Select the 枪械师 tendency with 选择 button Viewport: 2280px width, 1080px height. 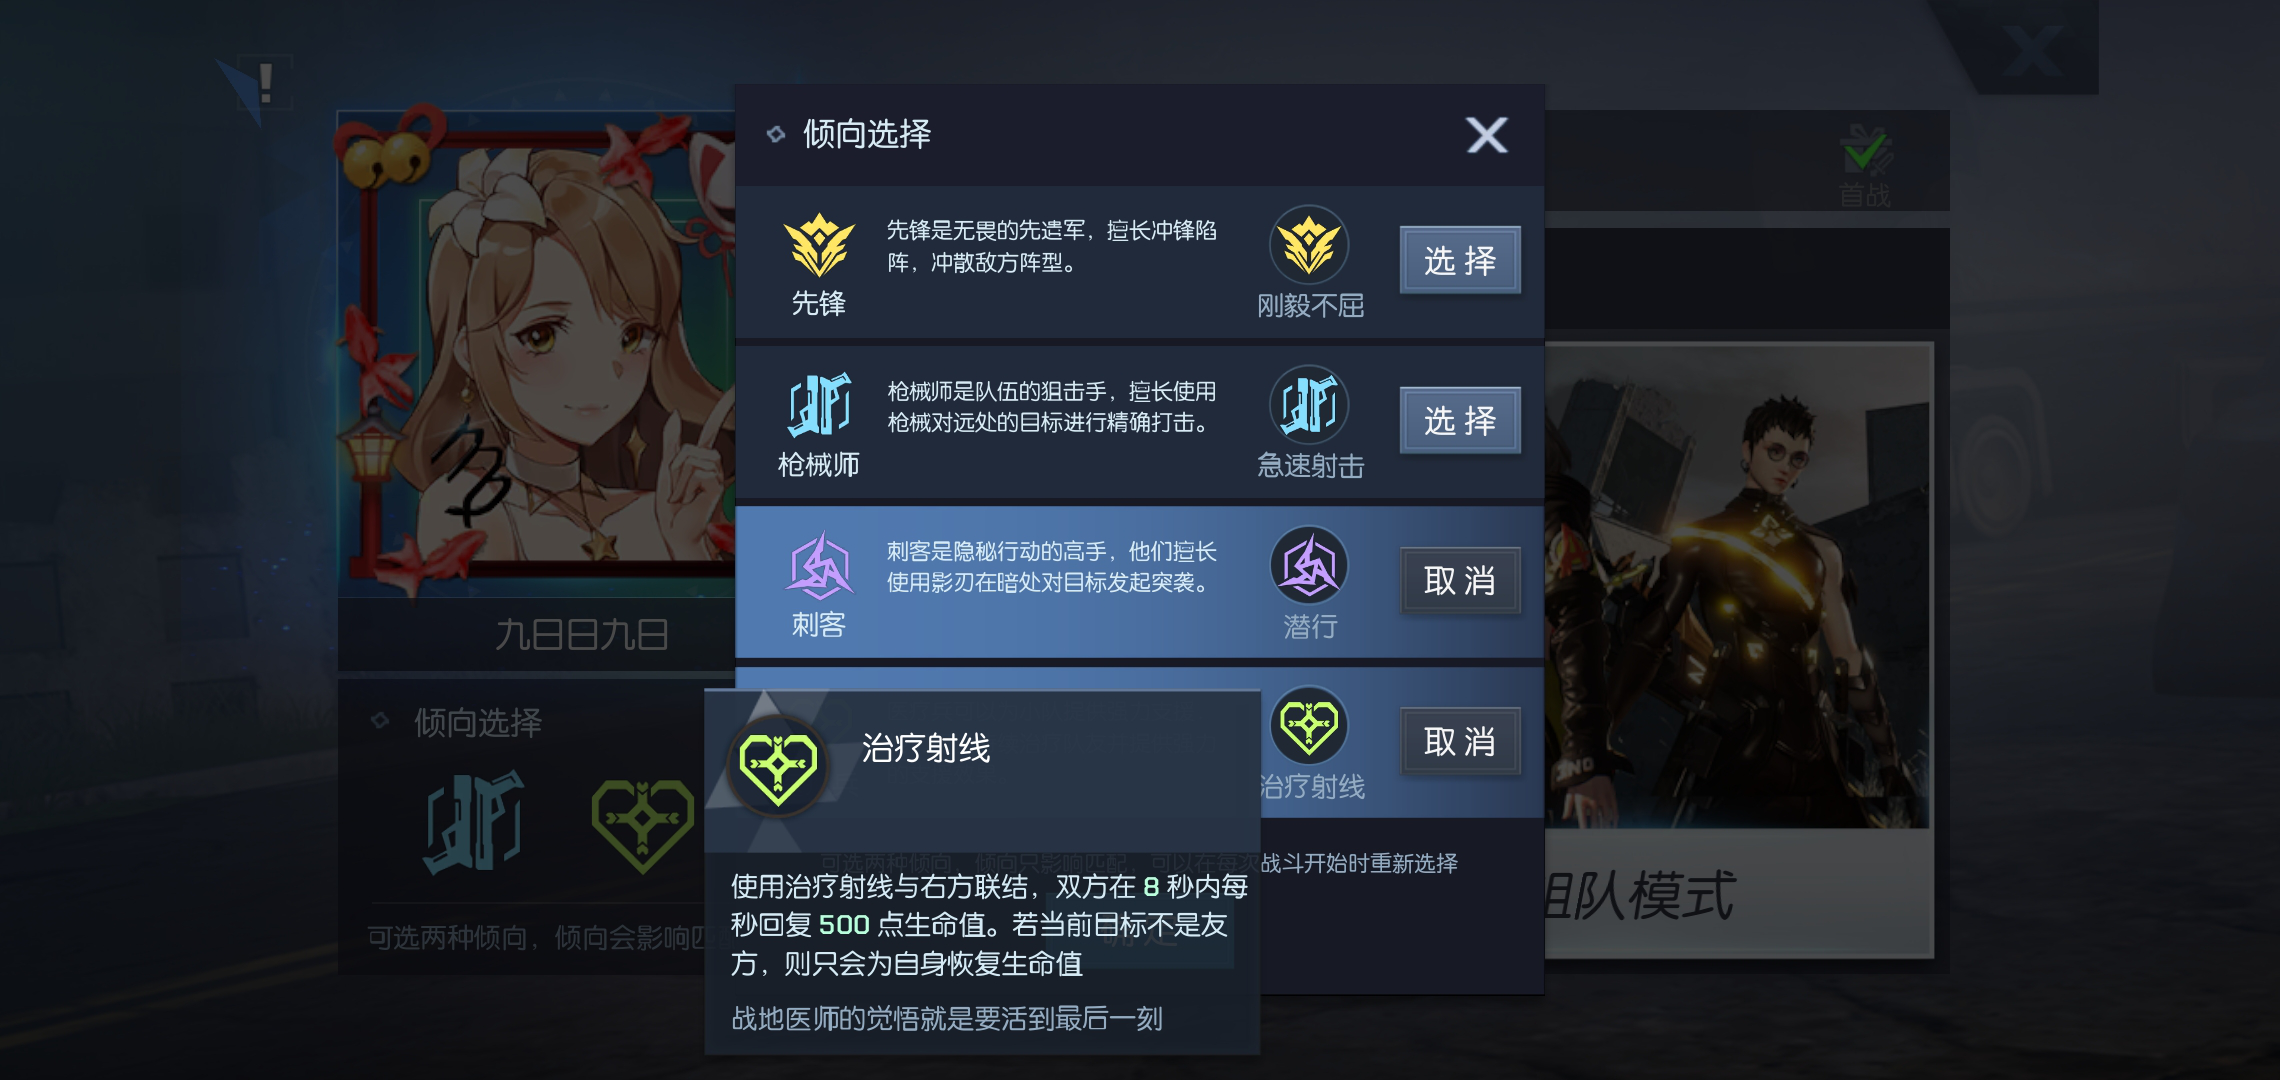click(1460, 420)
